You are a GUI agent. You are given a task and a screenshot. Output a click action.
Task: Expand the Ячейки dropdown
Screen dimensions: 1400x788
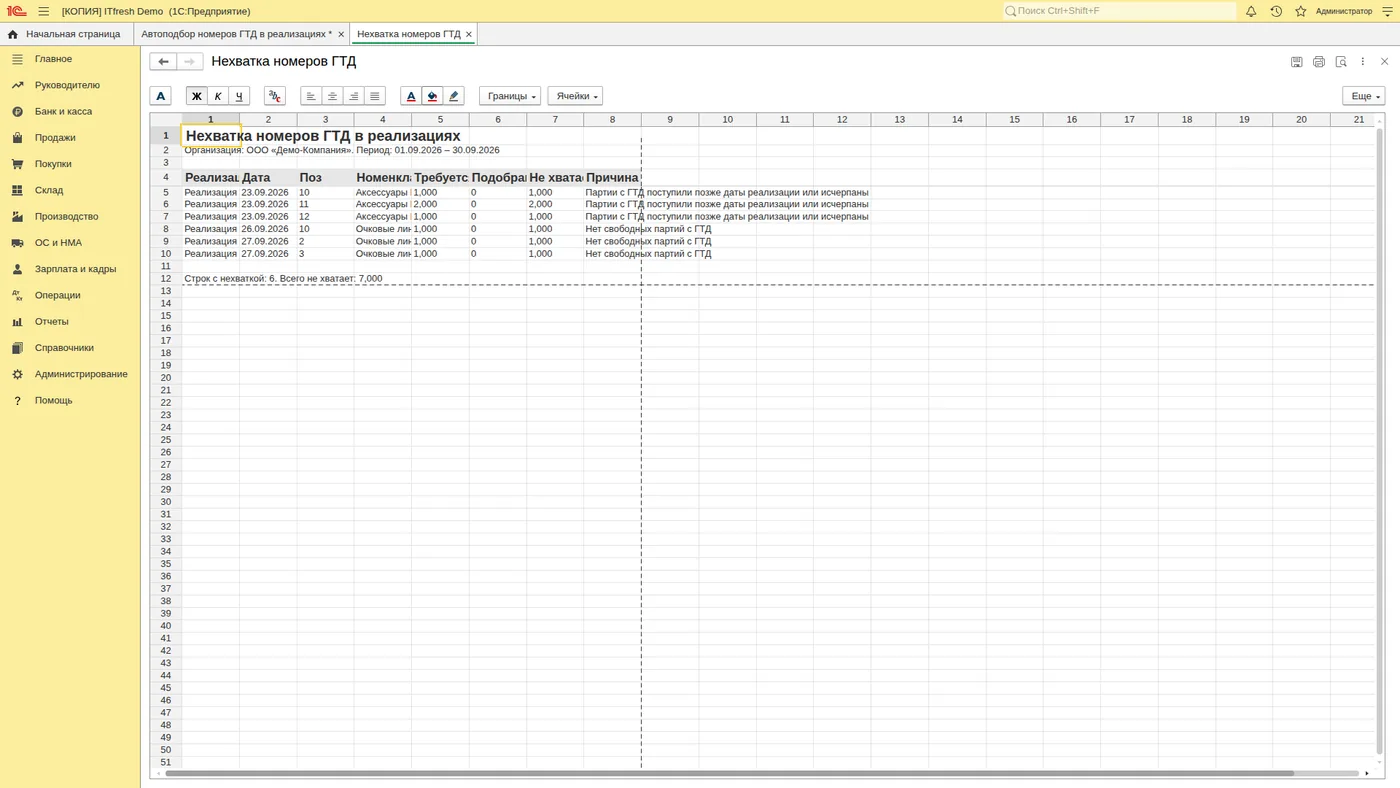[x=575, y=96]
